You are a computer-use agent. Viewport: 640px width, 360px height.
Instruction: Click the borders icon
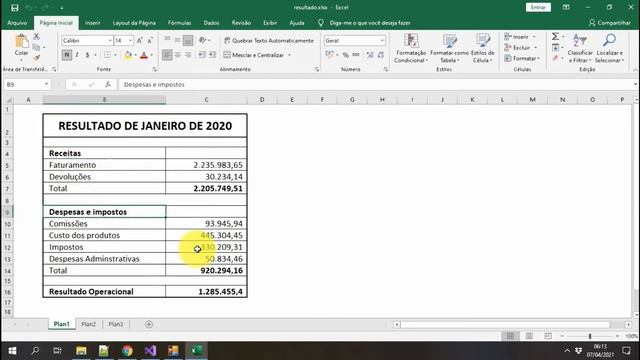(107, 55)
